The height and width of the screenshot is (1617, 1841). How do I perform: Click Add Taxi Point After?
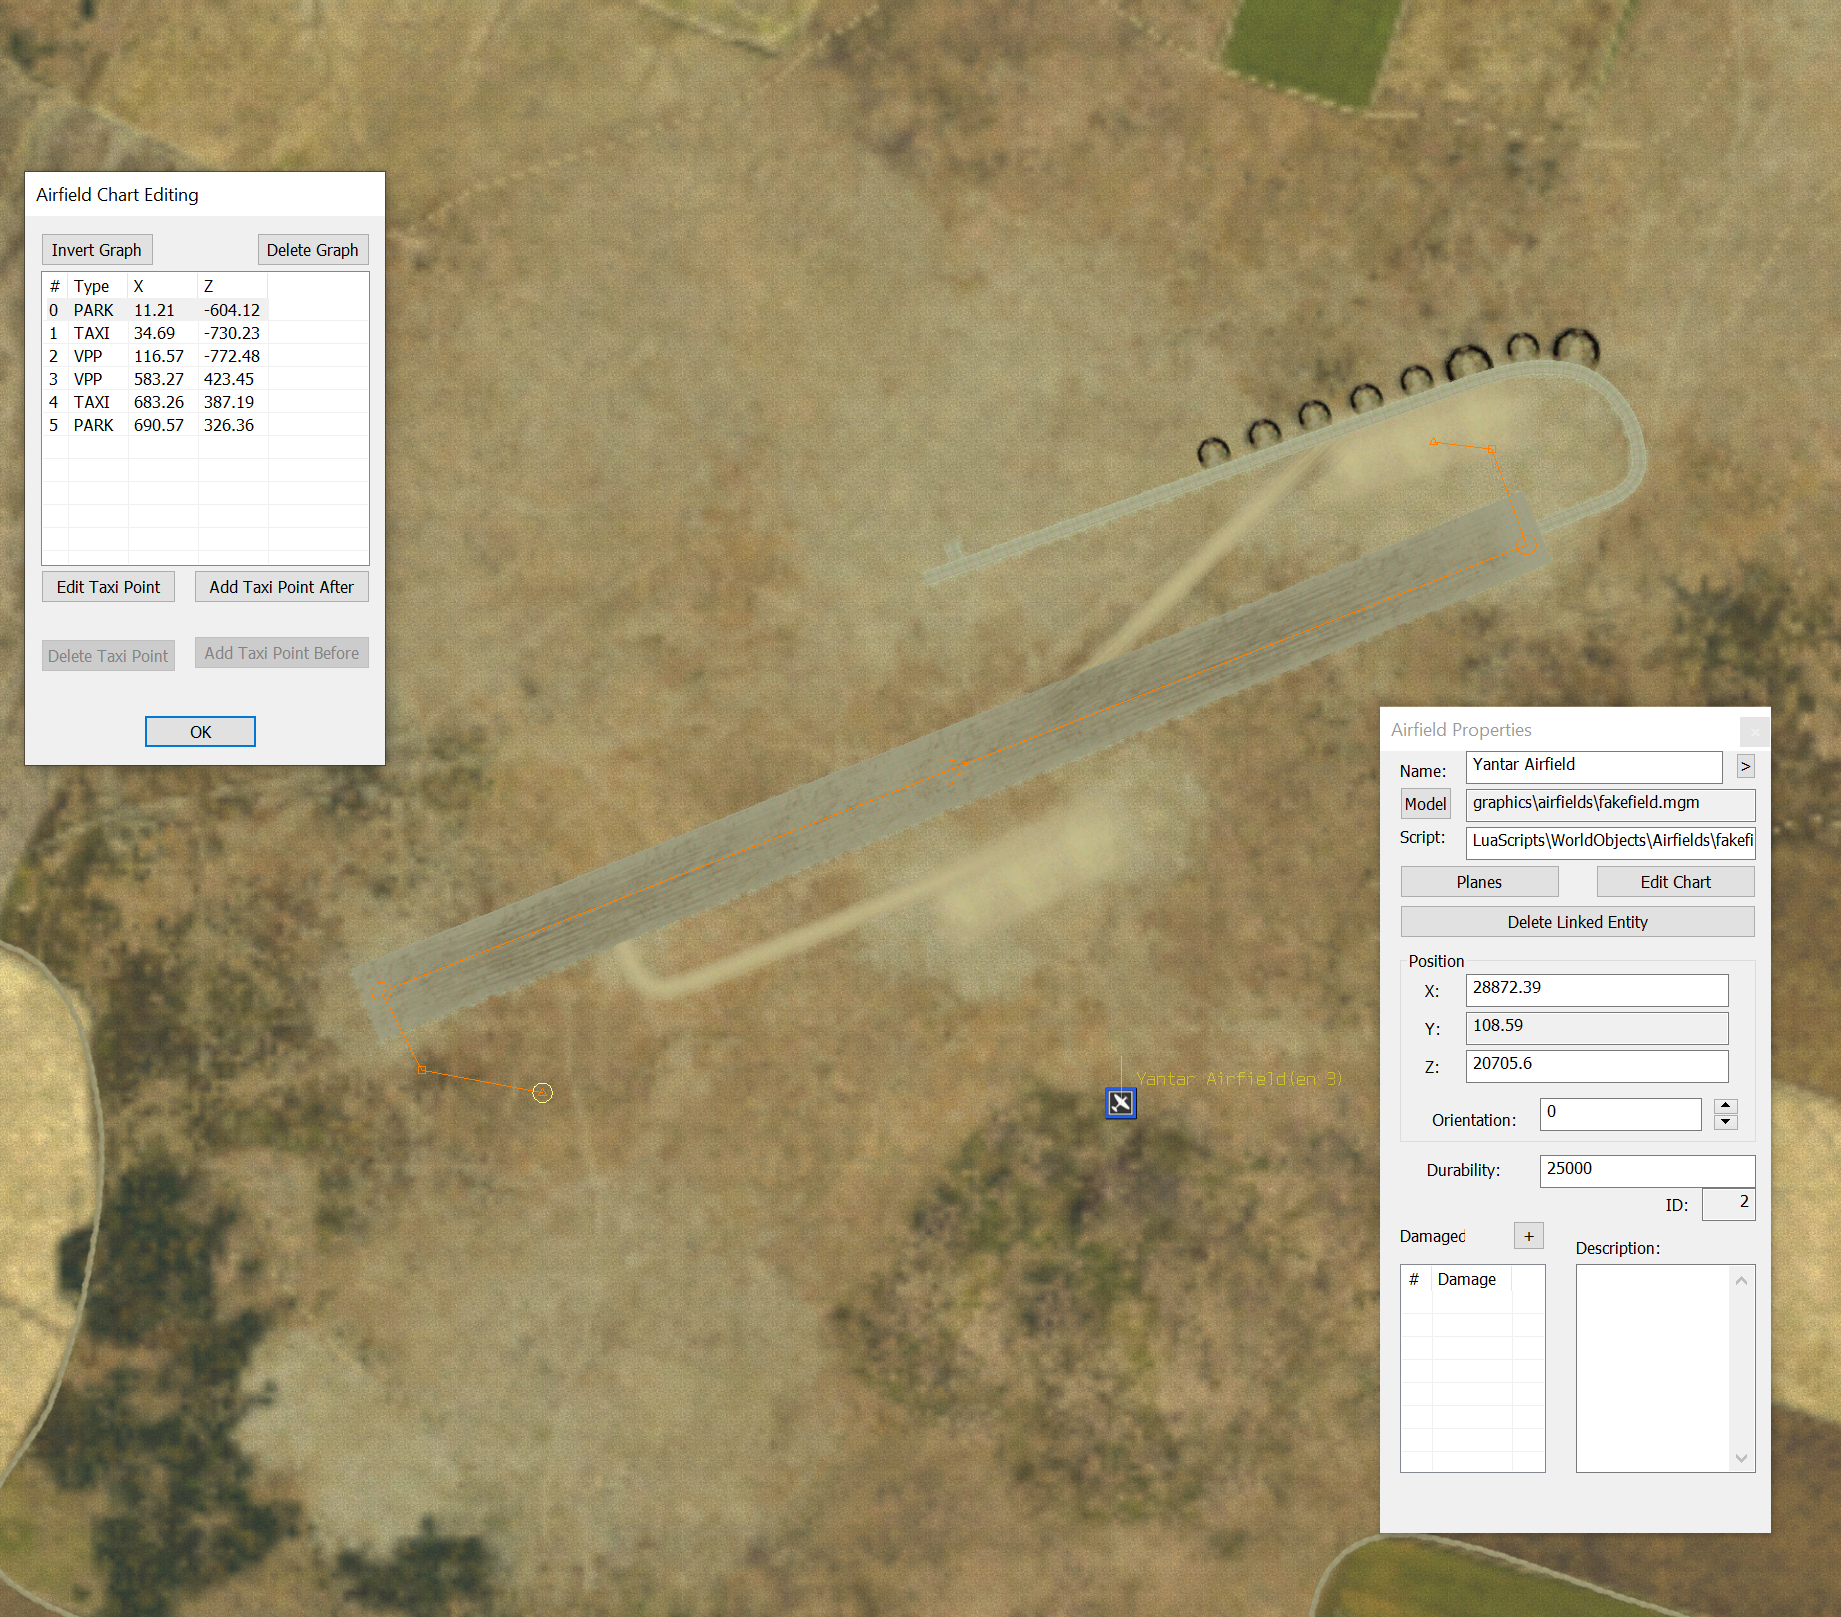coord(281,587)
